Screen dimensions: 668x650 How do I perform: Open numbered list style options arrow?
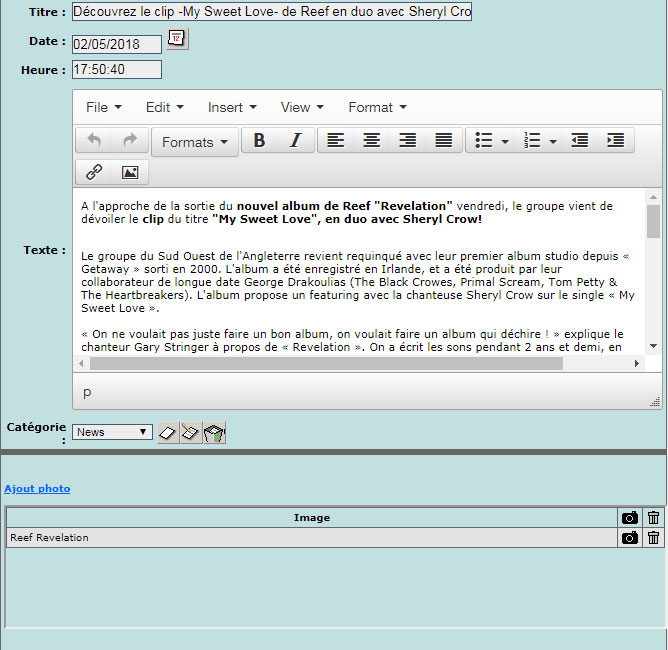tap(553, 141)
